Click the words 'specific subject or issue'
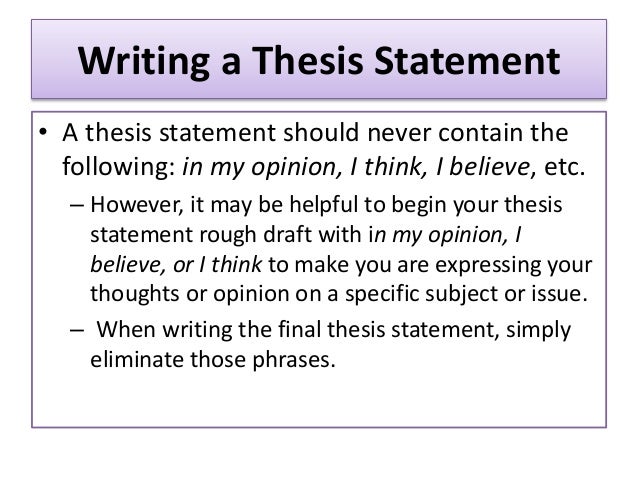The height and width of the screenshot is (479, 638). click(466, 294)
